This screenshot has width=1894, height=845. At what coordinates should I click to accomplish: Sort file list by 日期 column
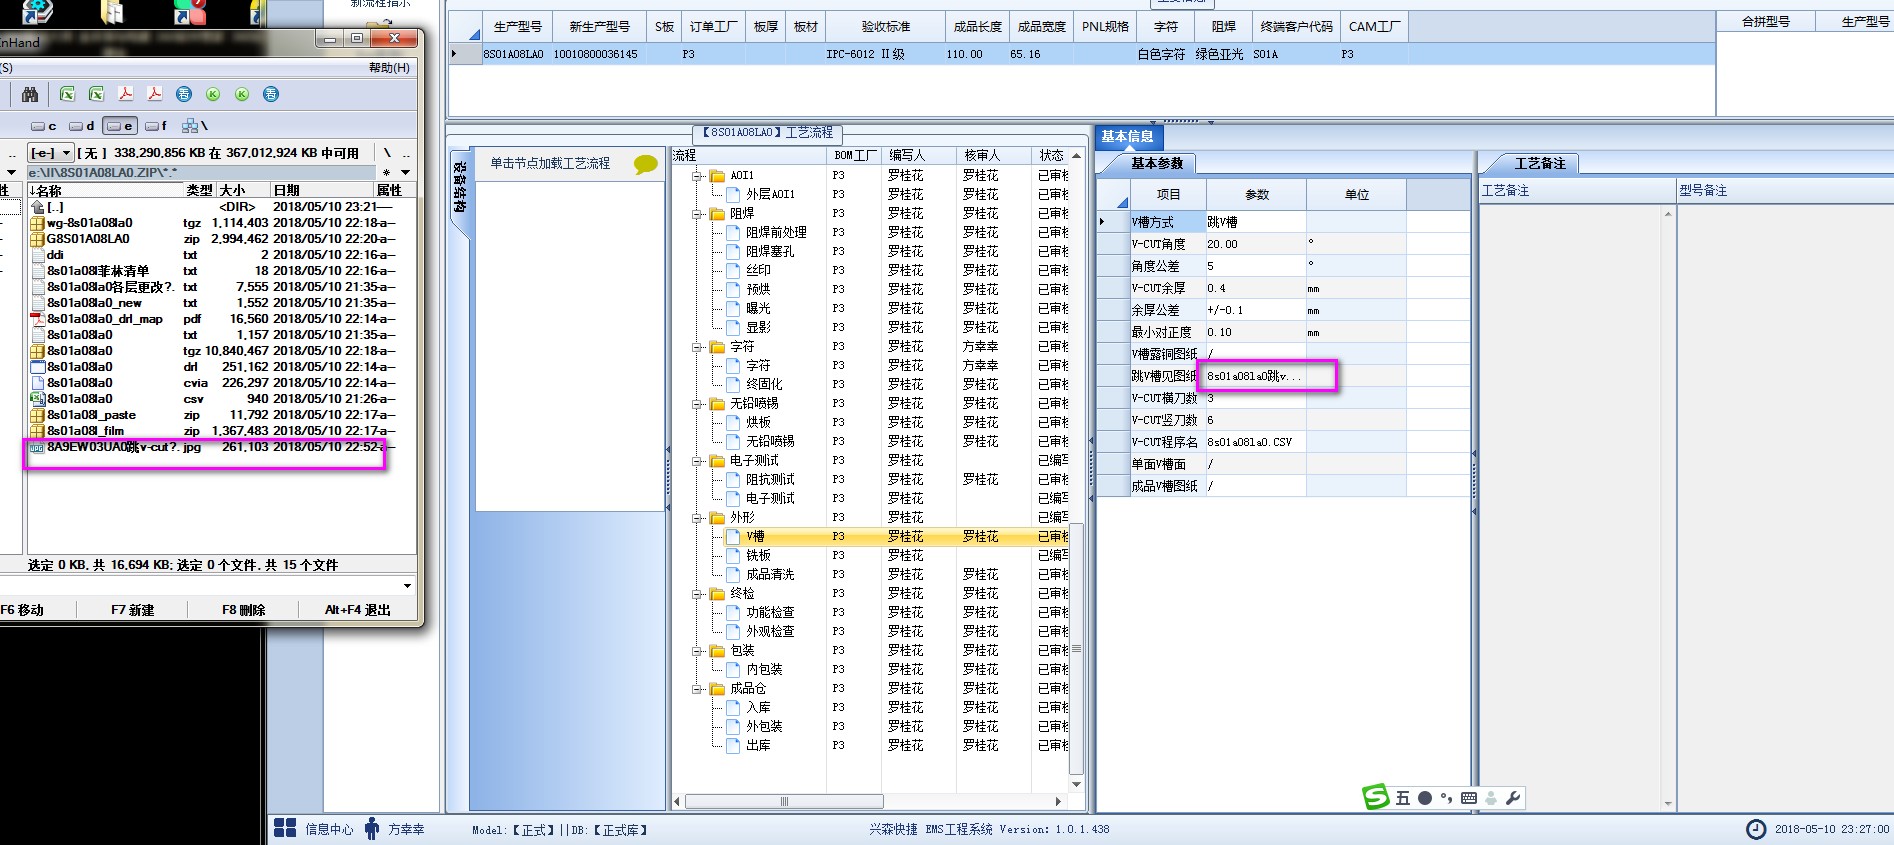pos(321,190)
